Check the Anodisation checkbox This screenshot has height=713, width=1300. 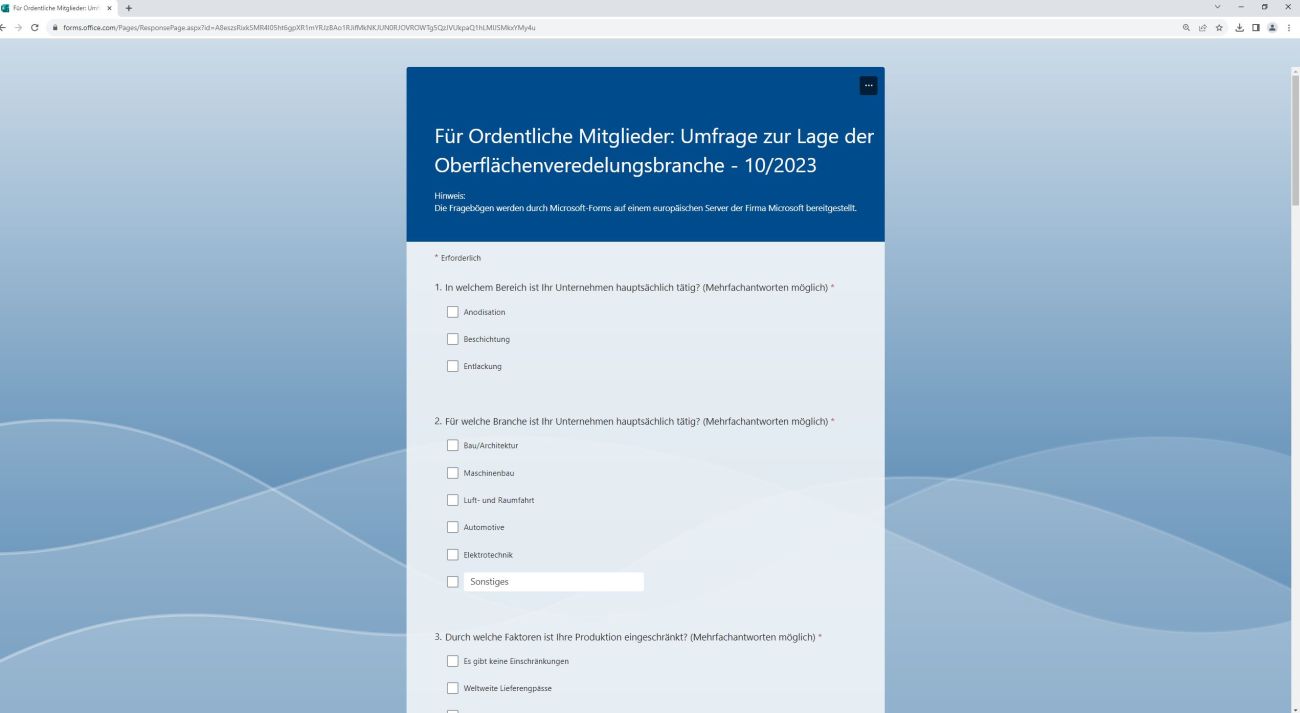pyautogui.click(x=452, y=312)
